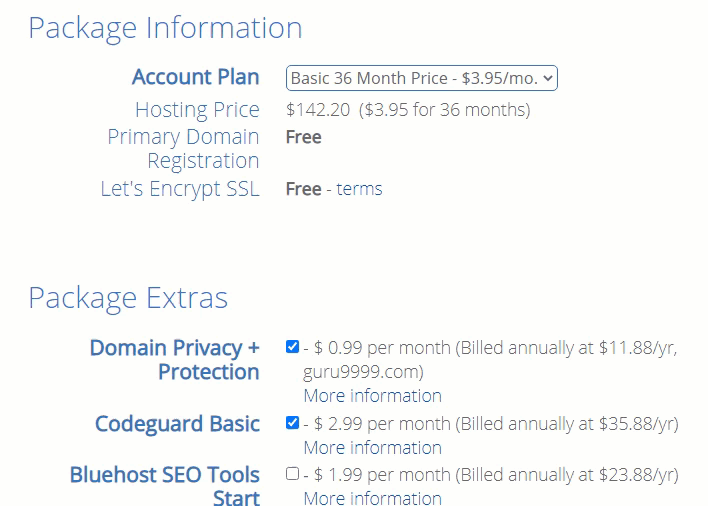Image resolution: width=708 pixels, height=506 pixels.
Task: Click the Account Plan select arrow
Action: 548,78
